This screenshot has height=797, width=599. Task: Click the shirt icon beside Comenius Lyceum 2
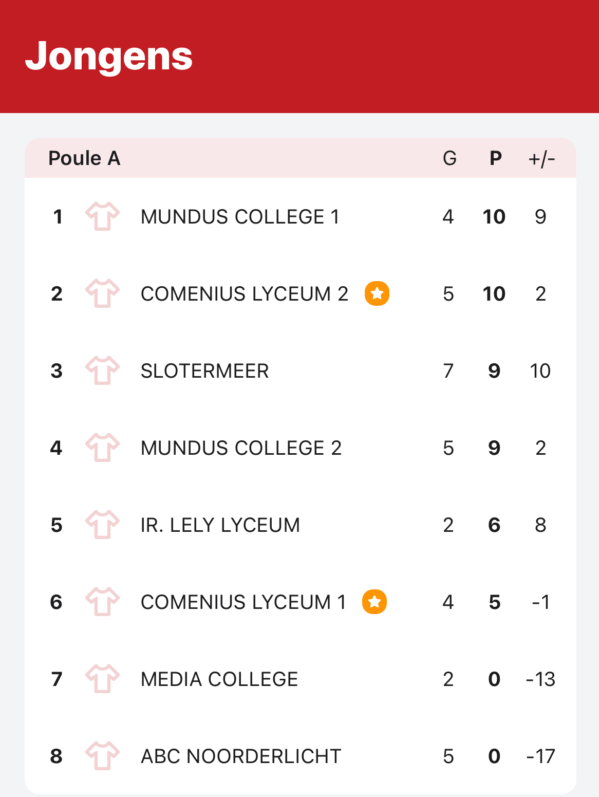coord(102,293)
